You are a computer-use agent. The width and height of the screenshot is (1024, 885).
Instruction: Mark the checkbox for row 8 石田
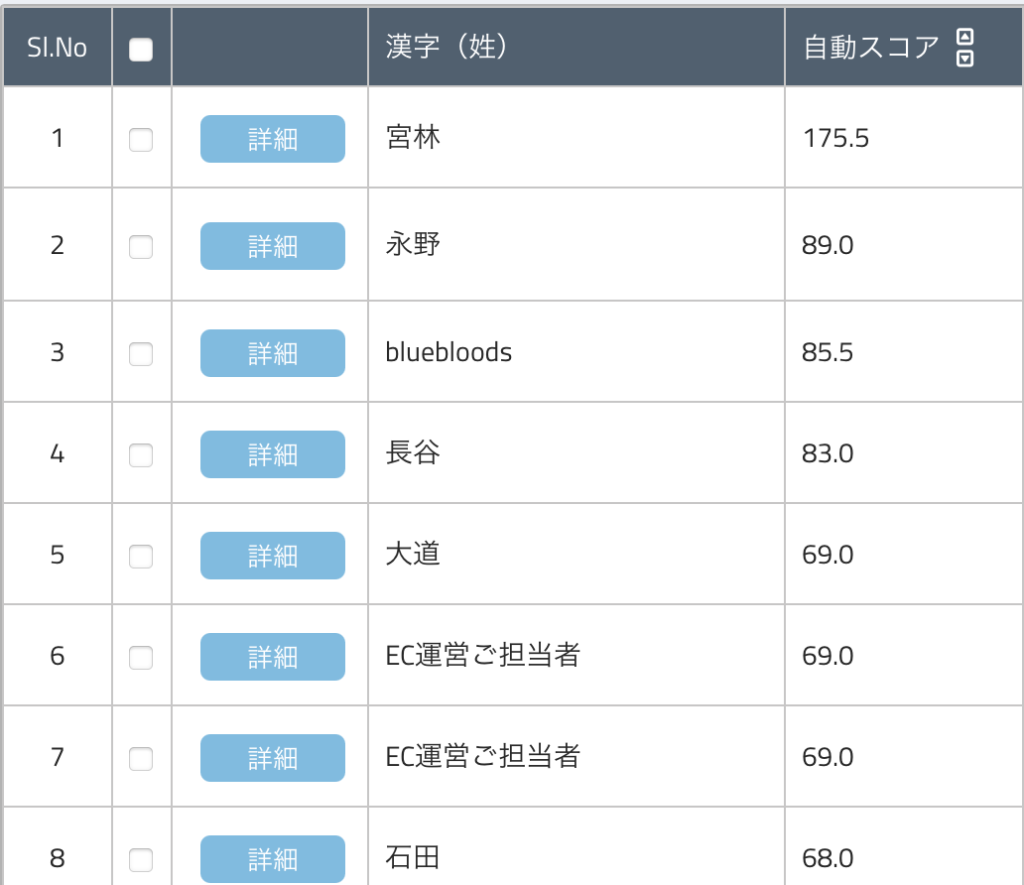(x=141, y=860)
